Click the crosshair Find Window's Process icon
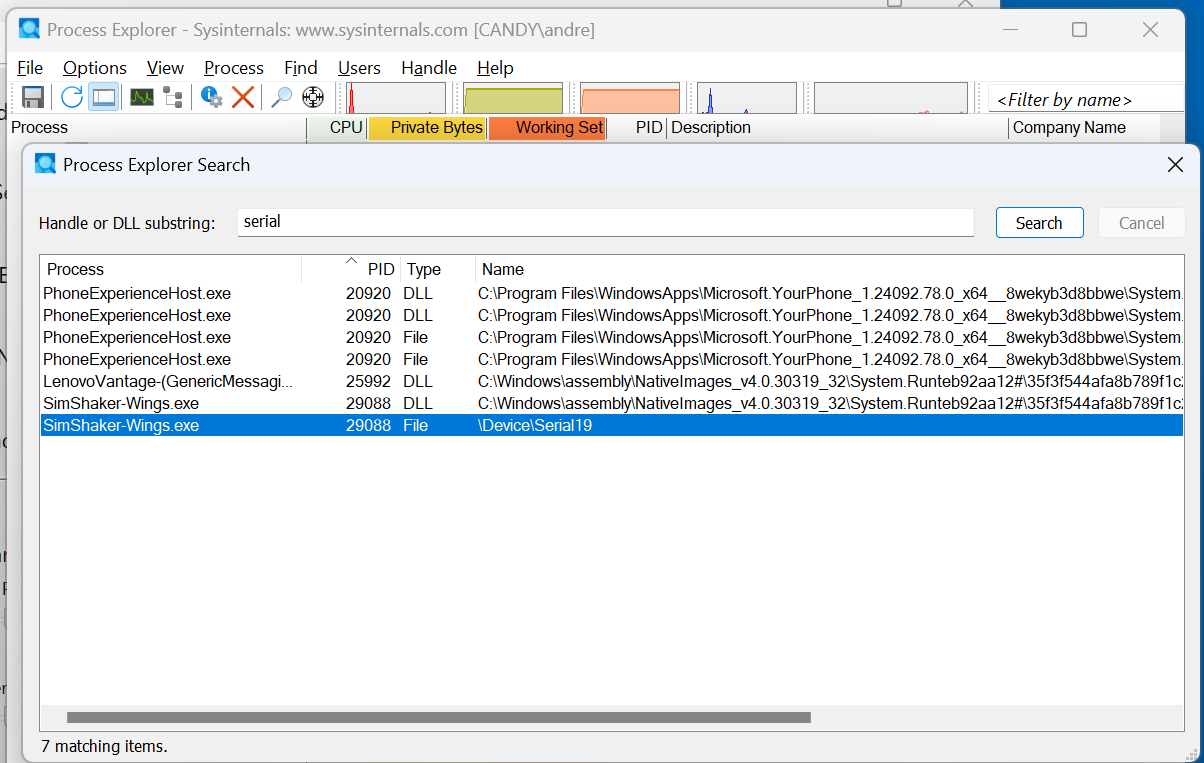Viewport: 1204px width, 763px height. pyautogui.click(x=313, y=97)
